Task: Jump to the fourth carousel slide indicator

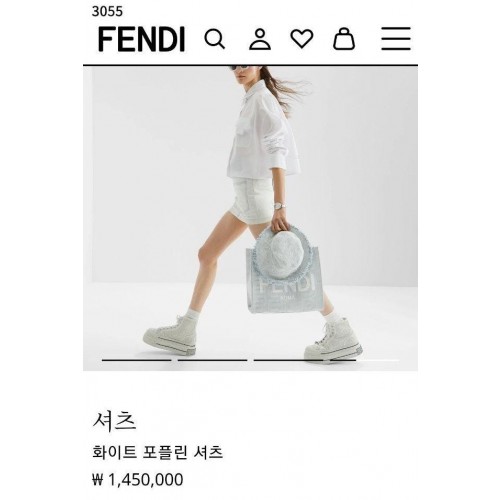Action: (x=364, y=360)
